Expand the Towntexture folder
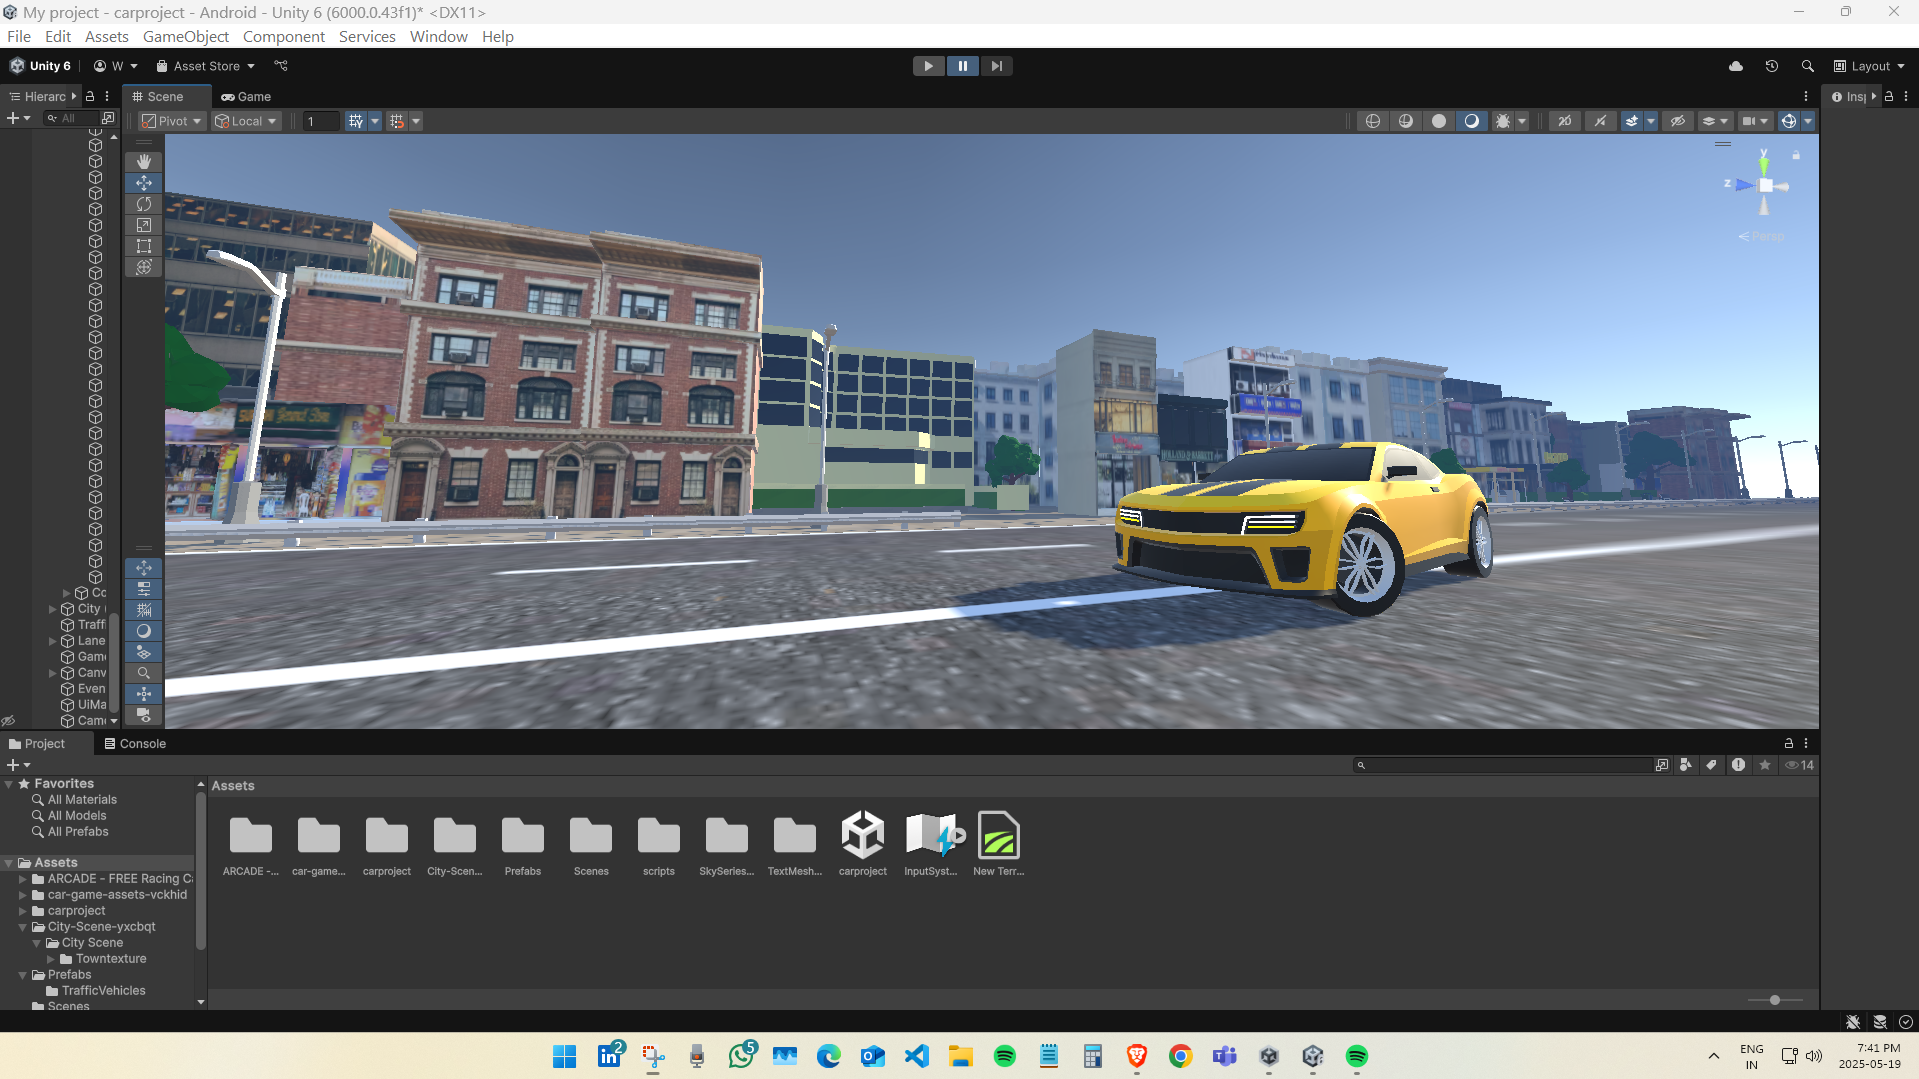This screenshot has height=1079, width=1919. (51, 959)
